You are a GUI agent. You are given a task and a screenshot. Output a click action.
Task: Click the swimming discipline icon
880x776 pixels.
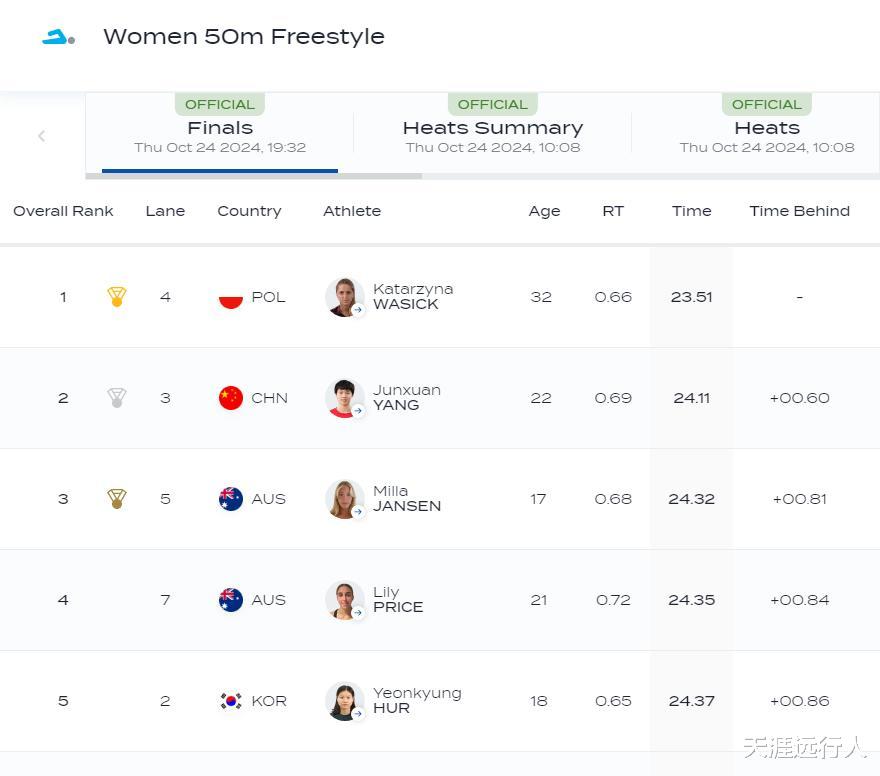coord(58,37)
